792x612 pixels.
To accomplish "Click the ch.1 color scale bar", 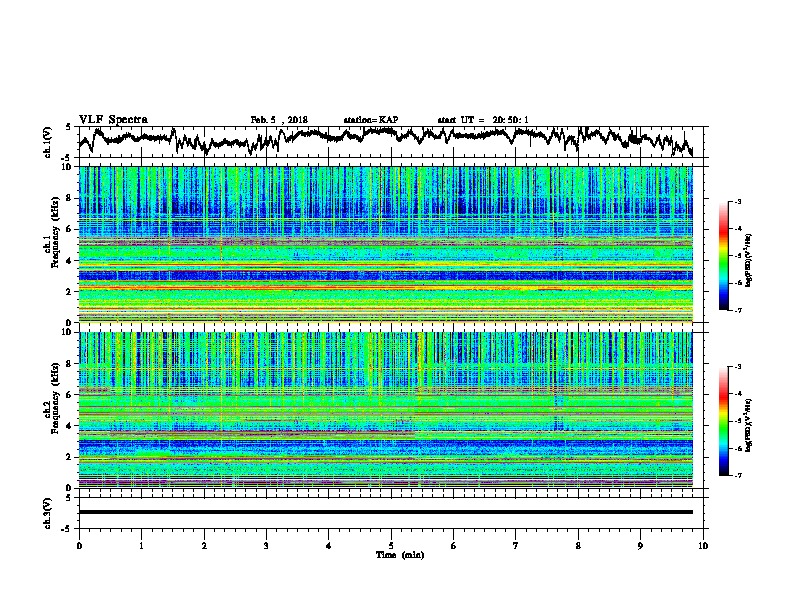I will coord(723,256).
